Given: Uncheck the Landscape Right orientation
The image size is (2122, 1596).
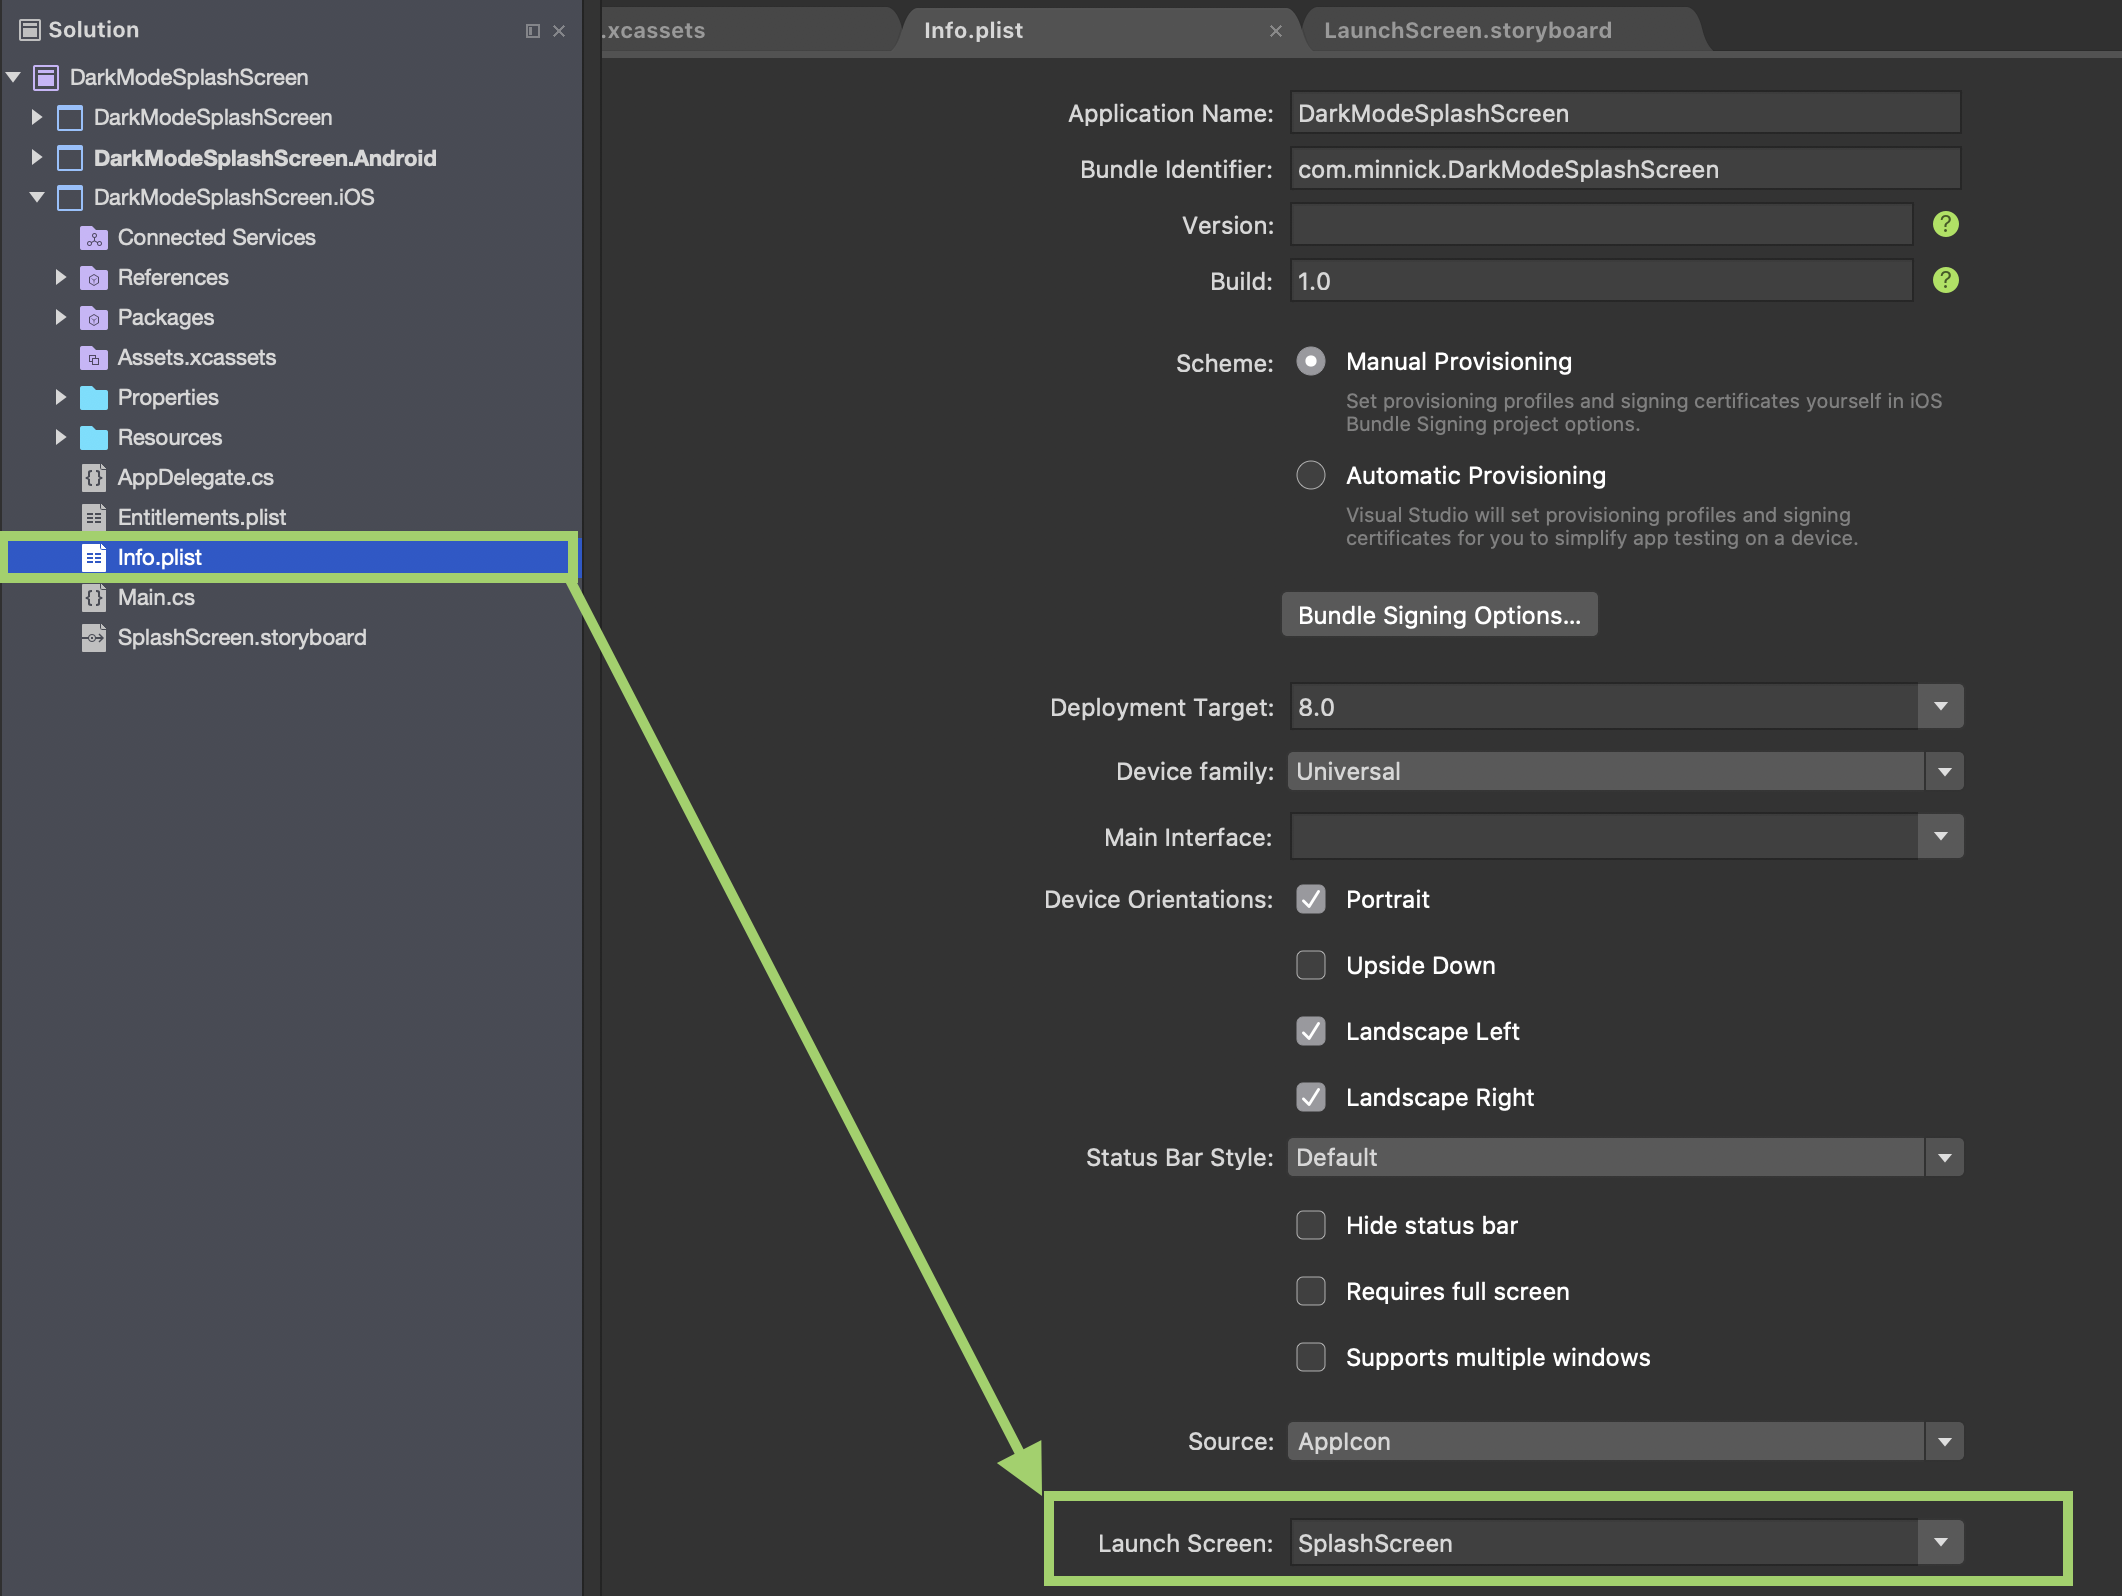Looking at the screenshot, I should 1310,1097.
